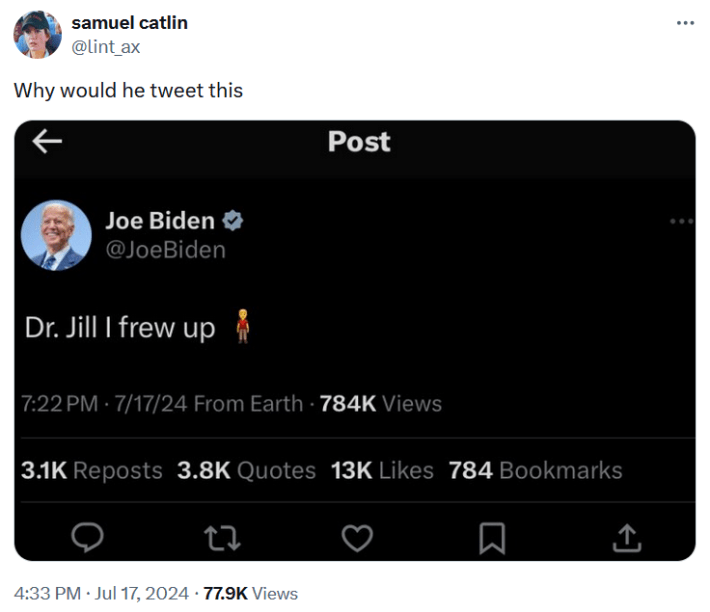Screen dimensions: 710x612
Task: Click the @JoeBiden handle
Action: (165, 250)
